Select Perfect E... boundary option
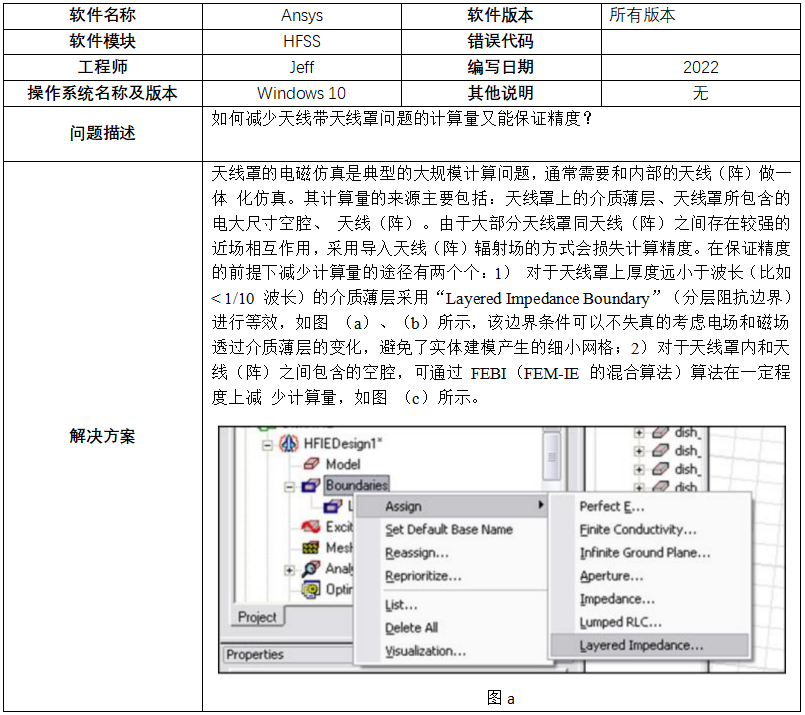The image size is (805, 715). [x=612, y=506]
